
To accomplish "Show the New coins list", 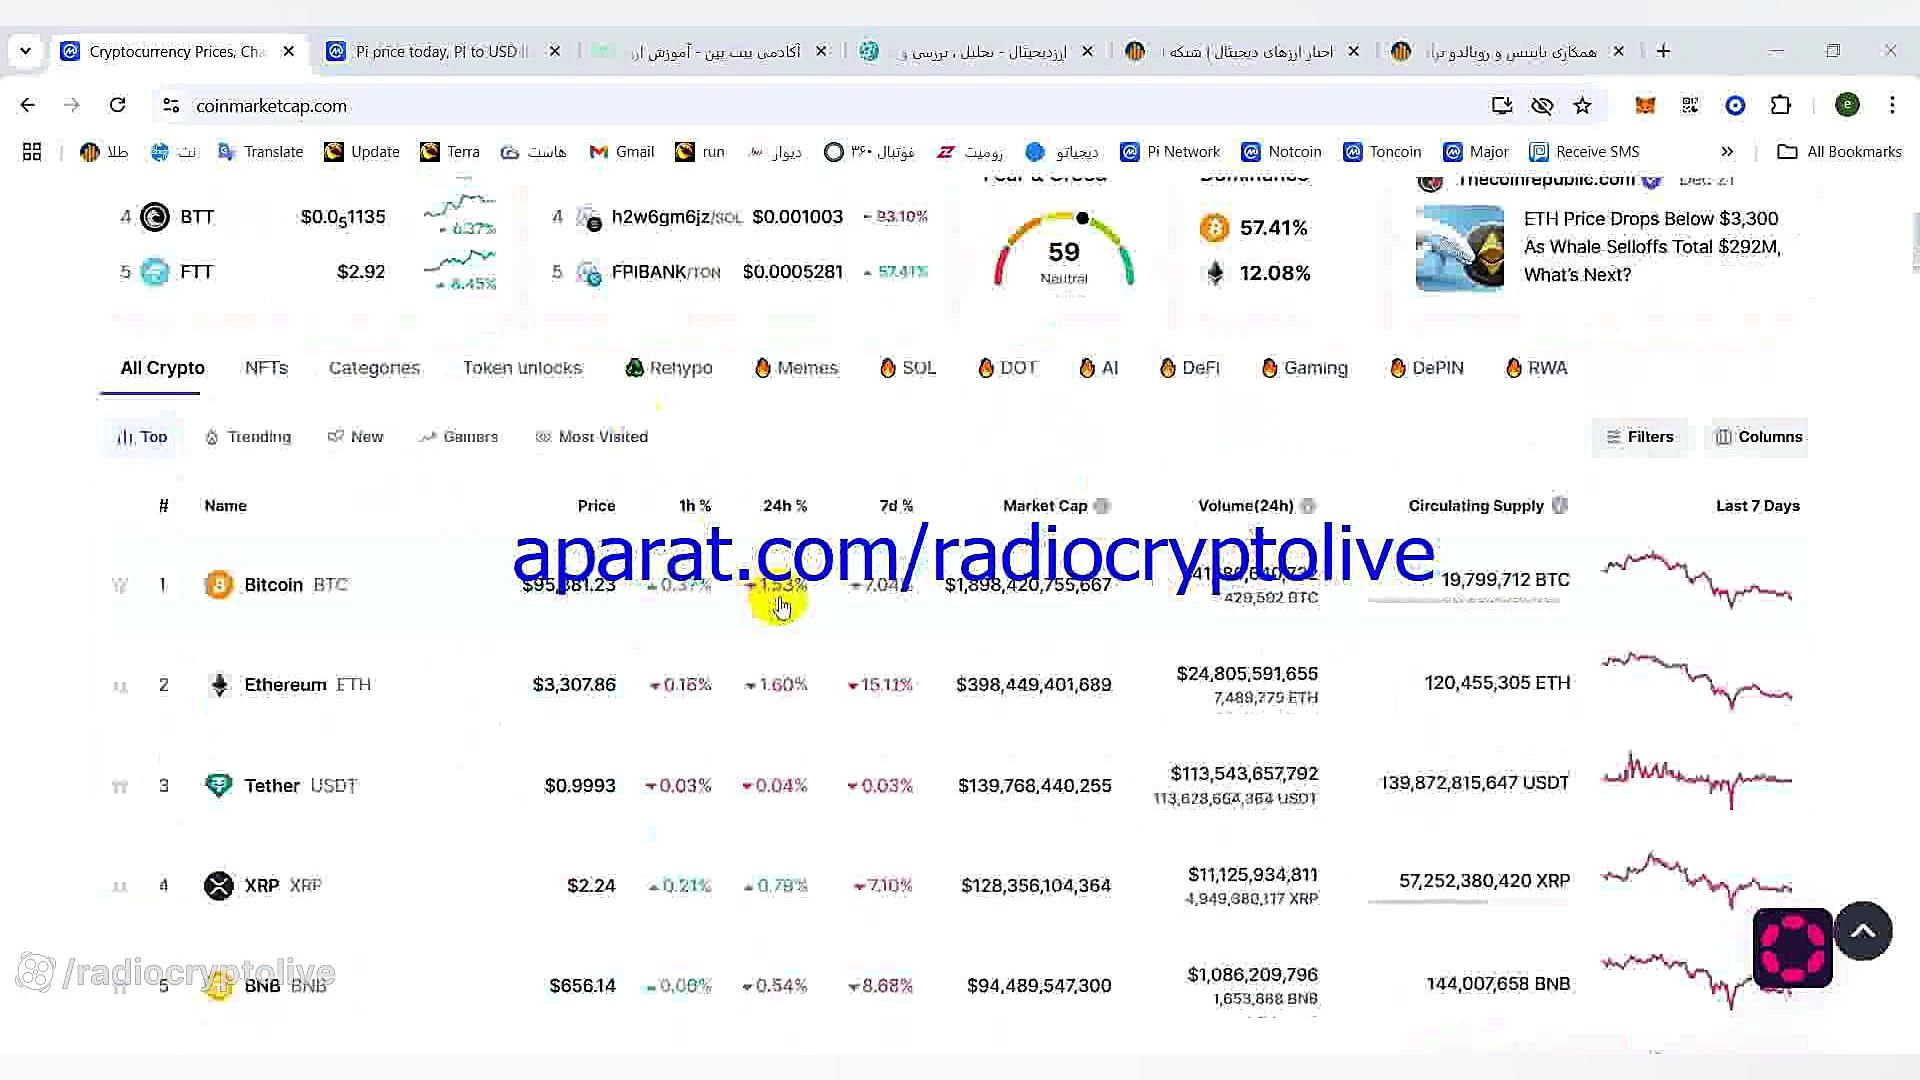I will 356,437.
